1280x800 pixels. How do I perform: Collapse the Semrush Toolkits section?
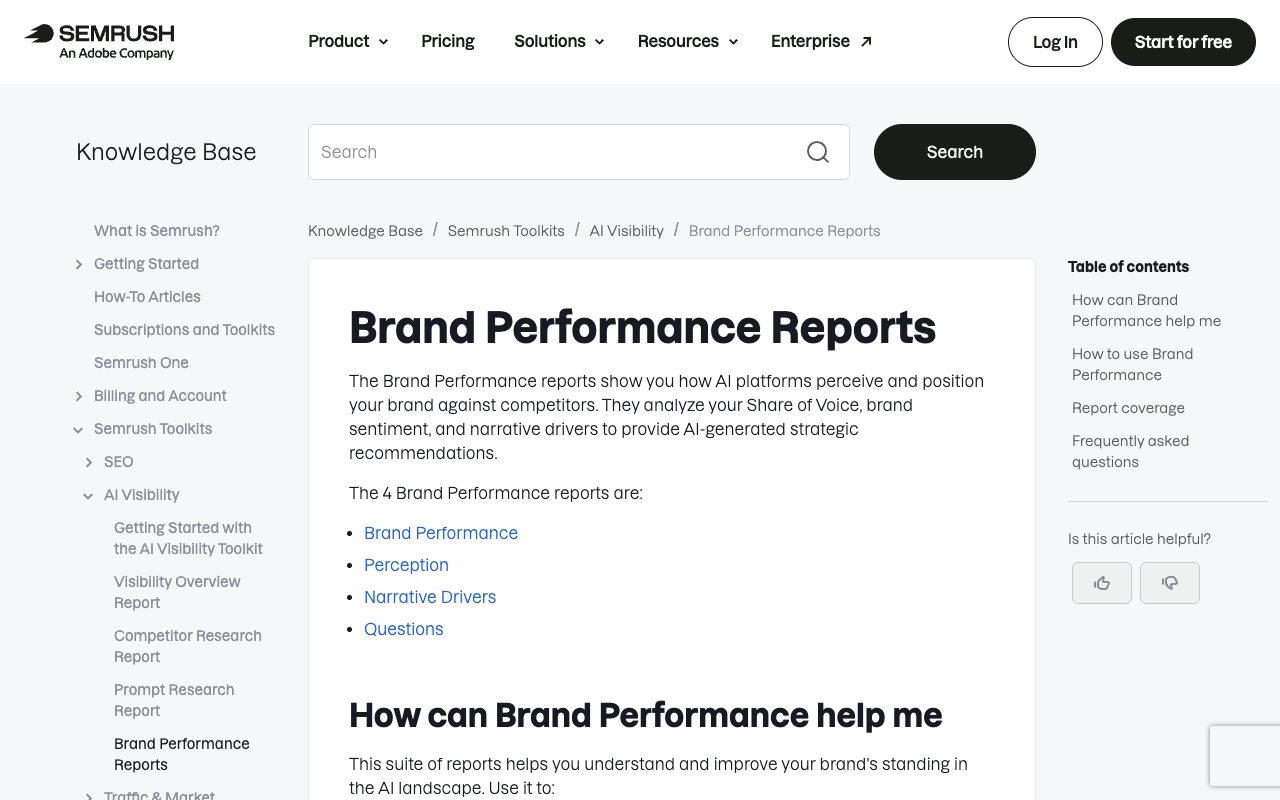(x=79, y=429)
